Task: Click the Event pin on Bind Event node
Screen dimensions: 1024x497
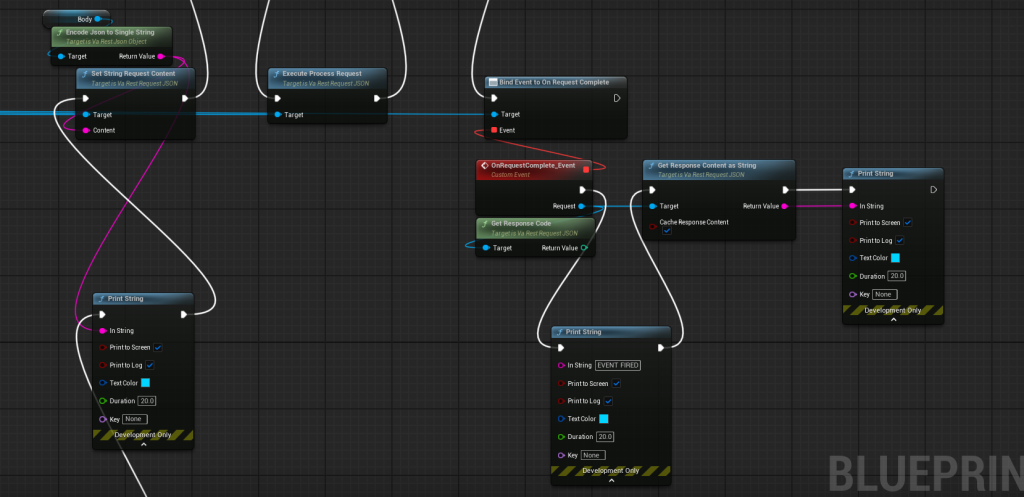Action: point(494,130)
